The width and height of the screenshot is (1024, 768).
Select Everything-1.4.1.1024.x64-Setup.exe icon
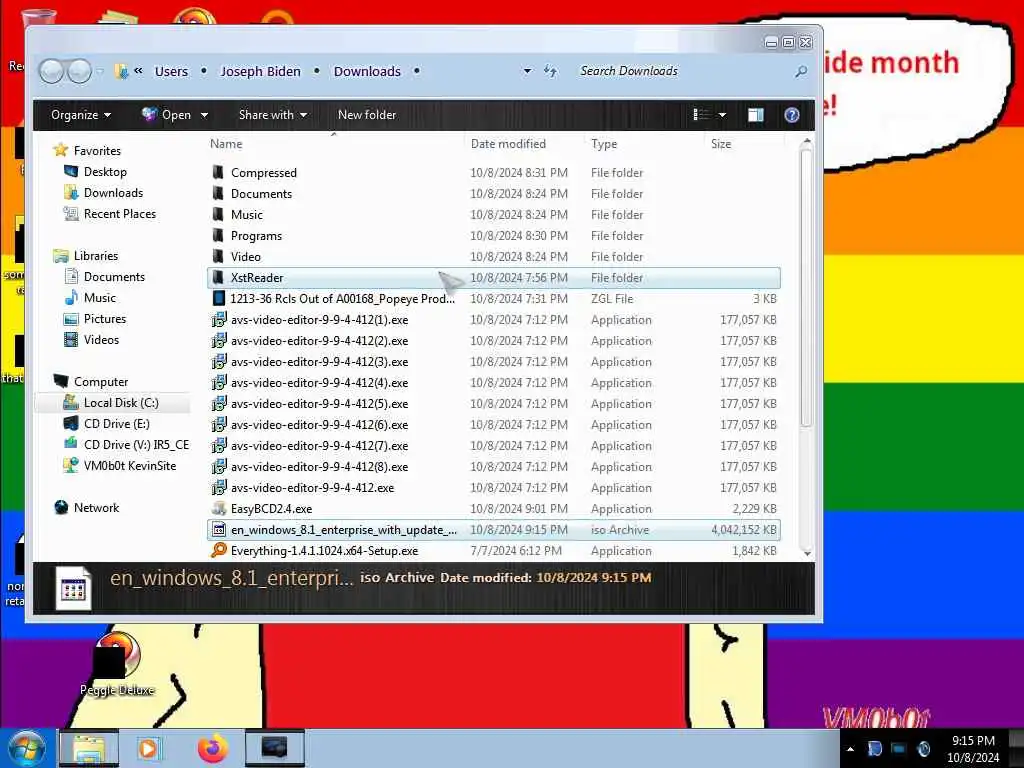coord(219,551)
